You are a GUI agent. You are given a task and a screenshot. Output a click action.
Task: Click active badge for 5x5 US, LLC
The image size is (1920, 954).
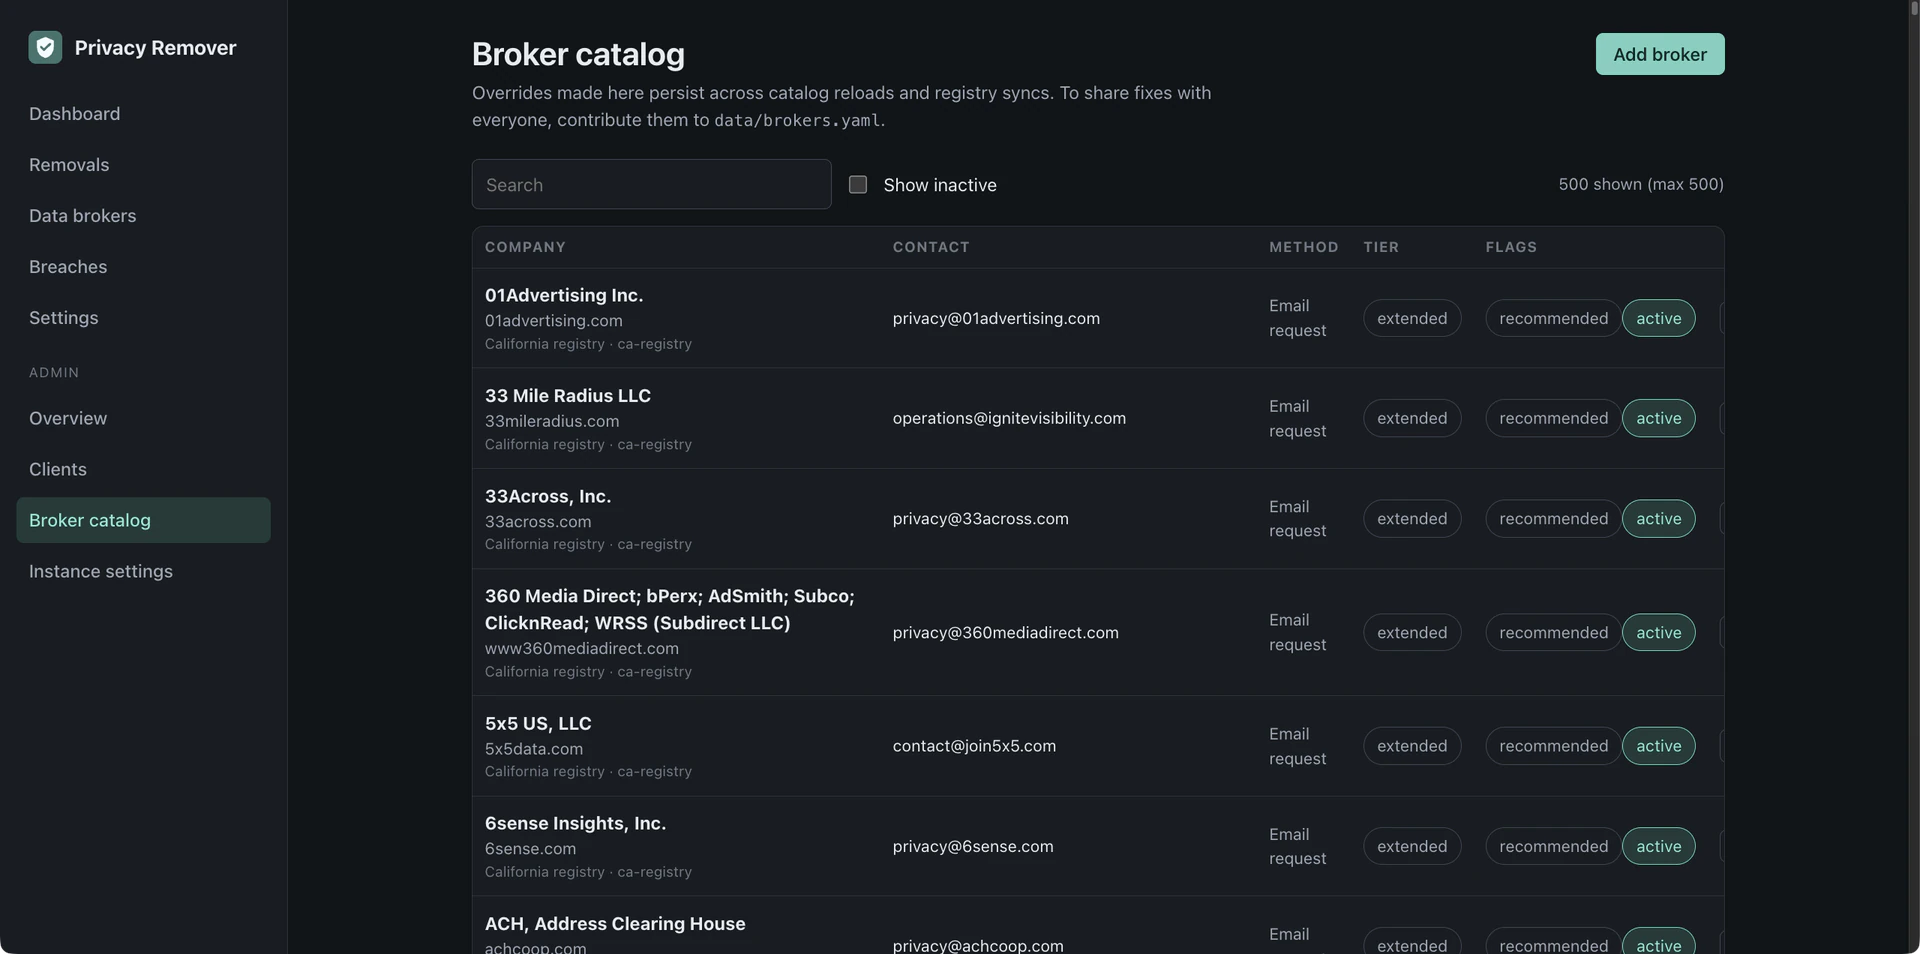point(1659,746)
